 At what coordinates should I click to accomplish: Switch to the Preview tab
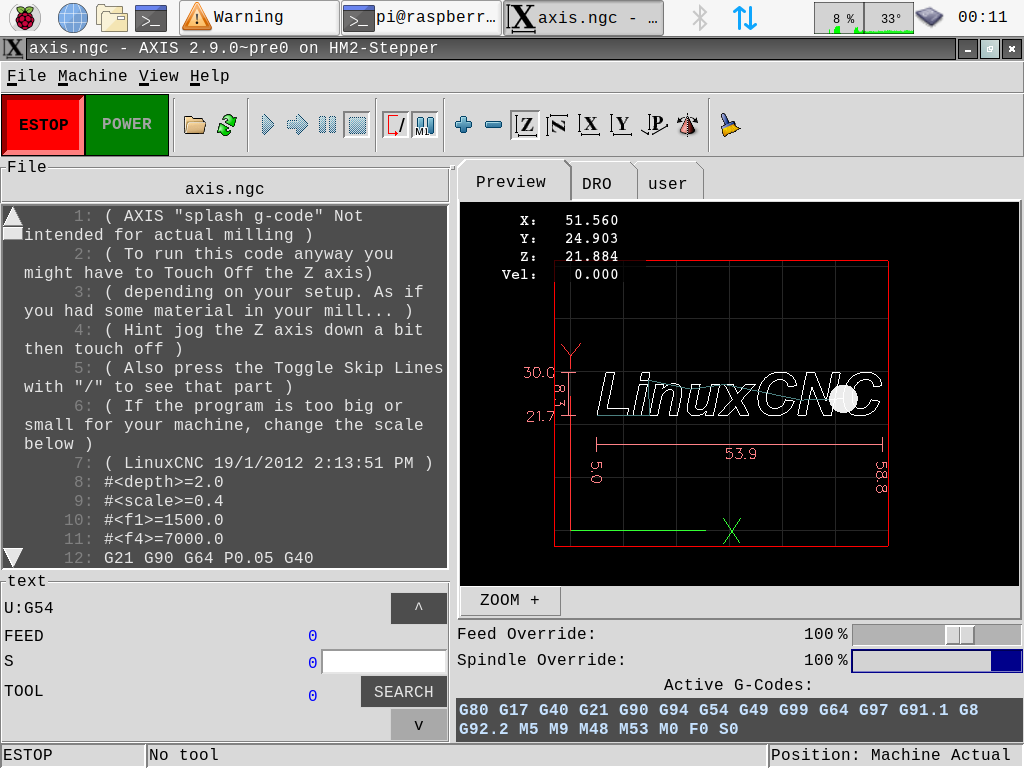(511, 182)
